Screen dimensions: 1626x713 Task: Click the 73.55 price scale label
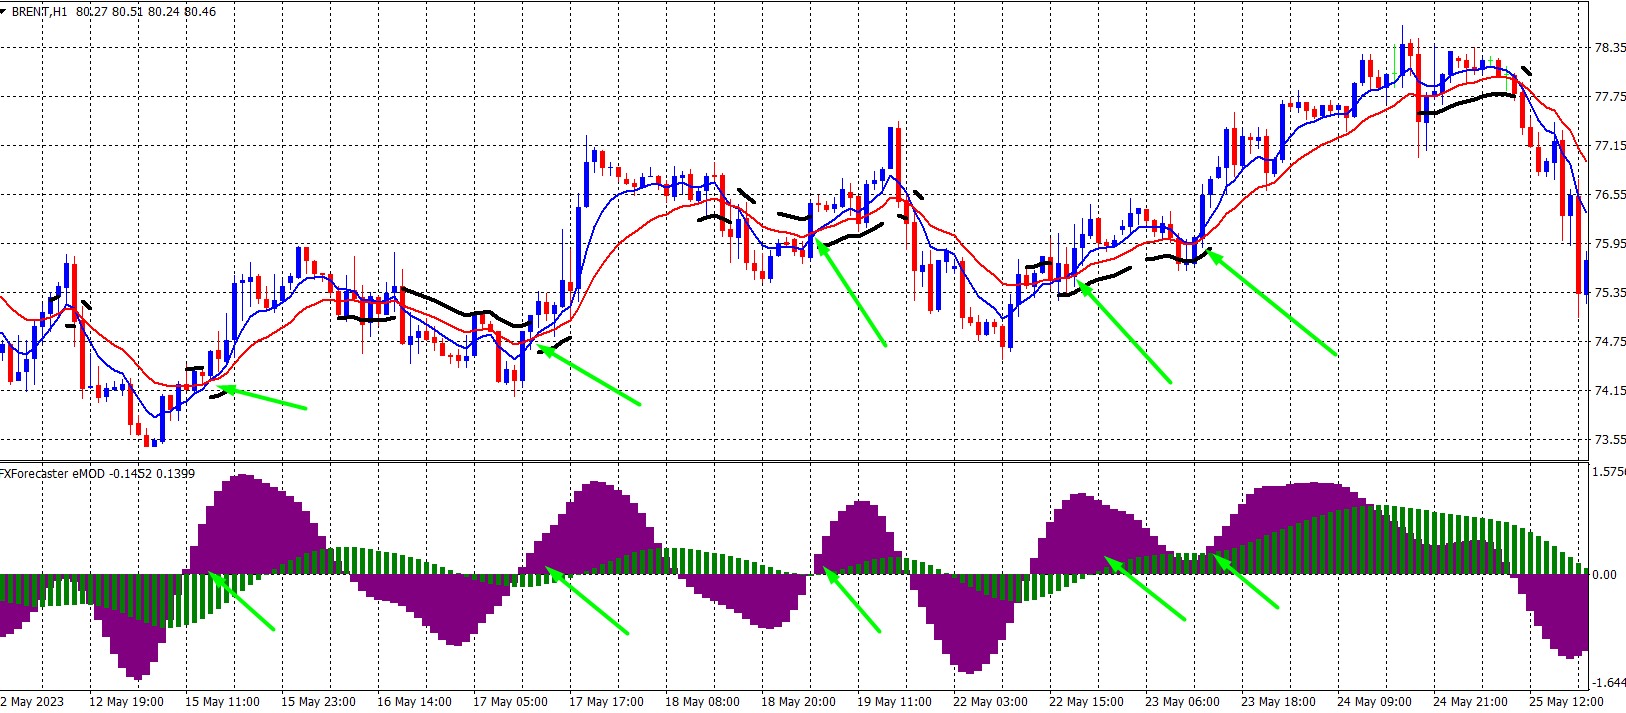1609,440
